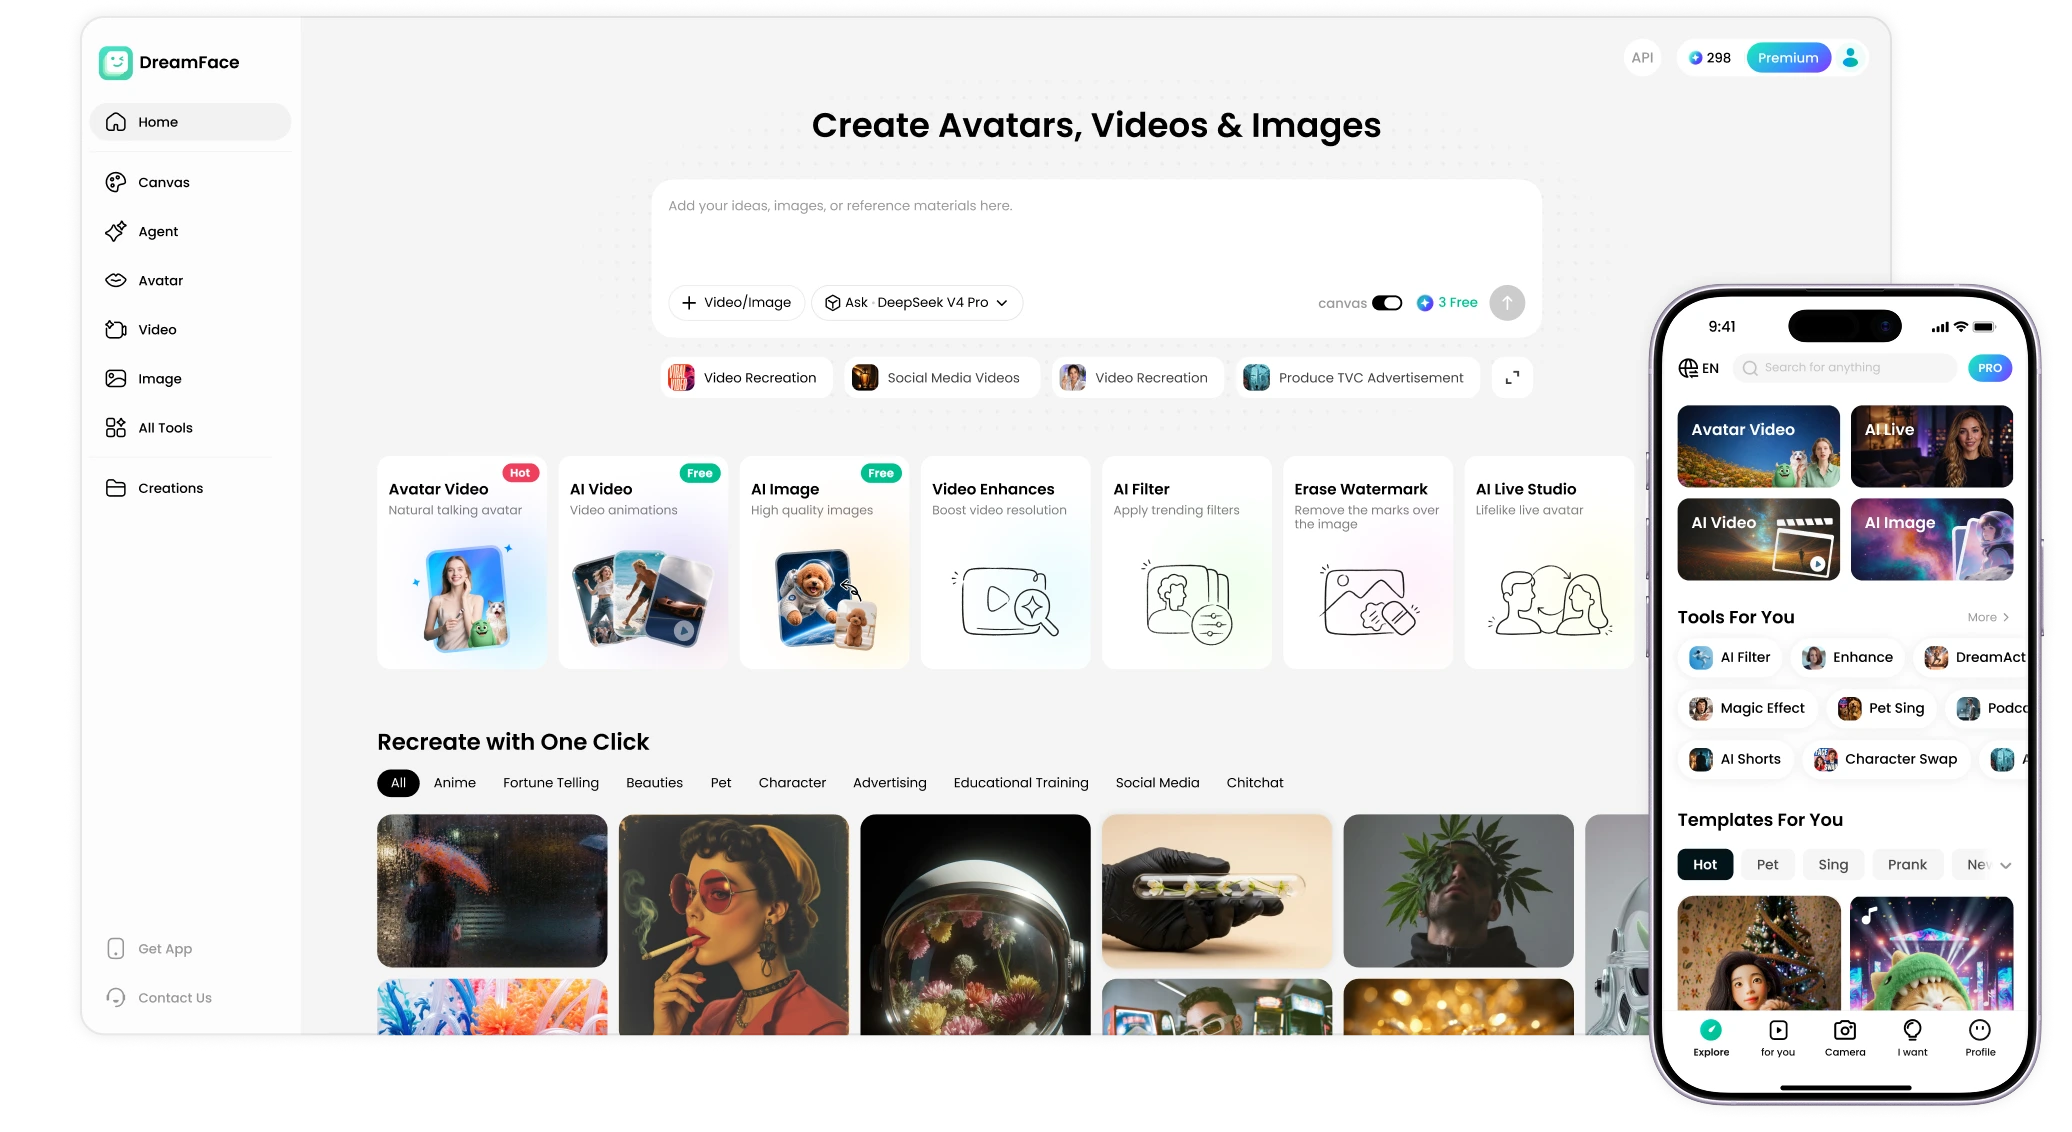Image resolution: width=2072 pixels, height=1132 pixels.
Task: Open the Video camera icon in sidebar
Action: [116, 329]
